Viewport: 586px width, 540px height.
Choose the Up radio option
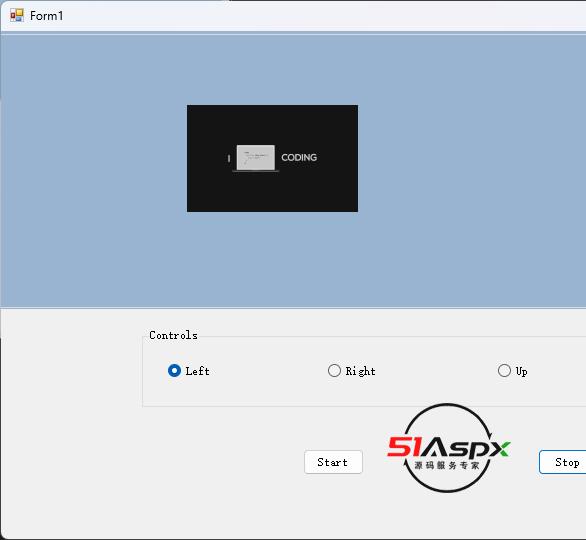click(x=504, y=370)
